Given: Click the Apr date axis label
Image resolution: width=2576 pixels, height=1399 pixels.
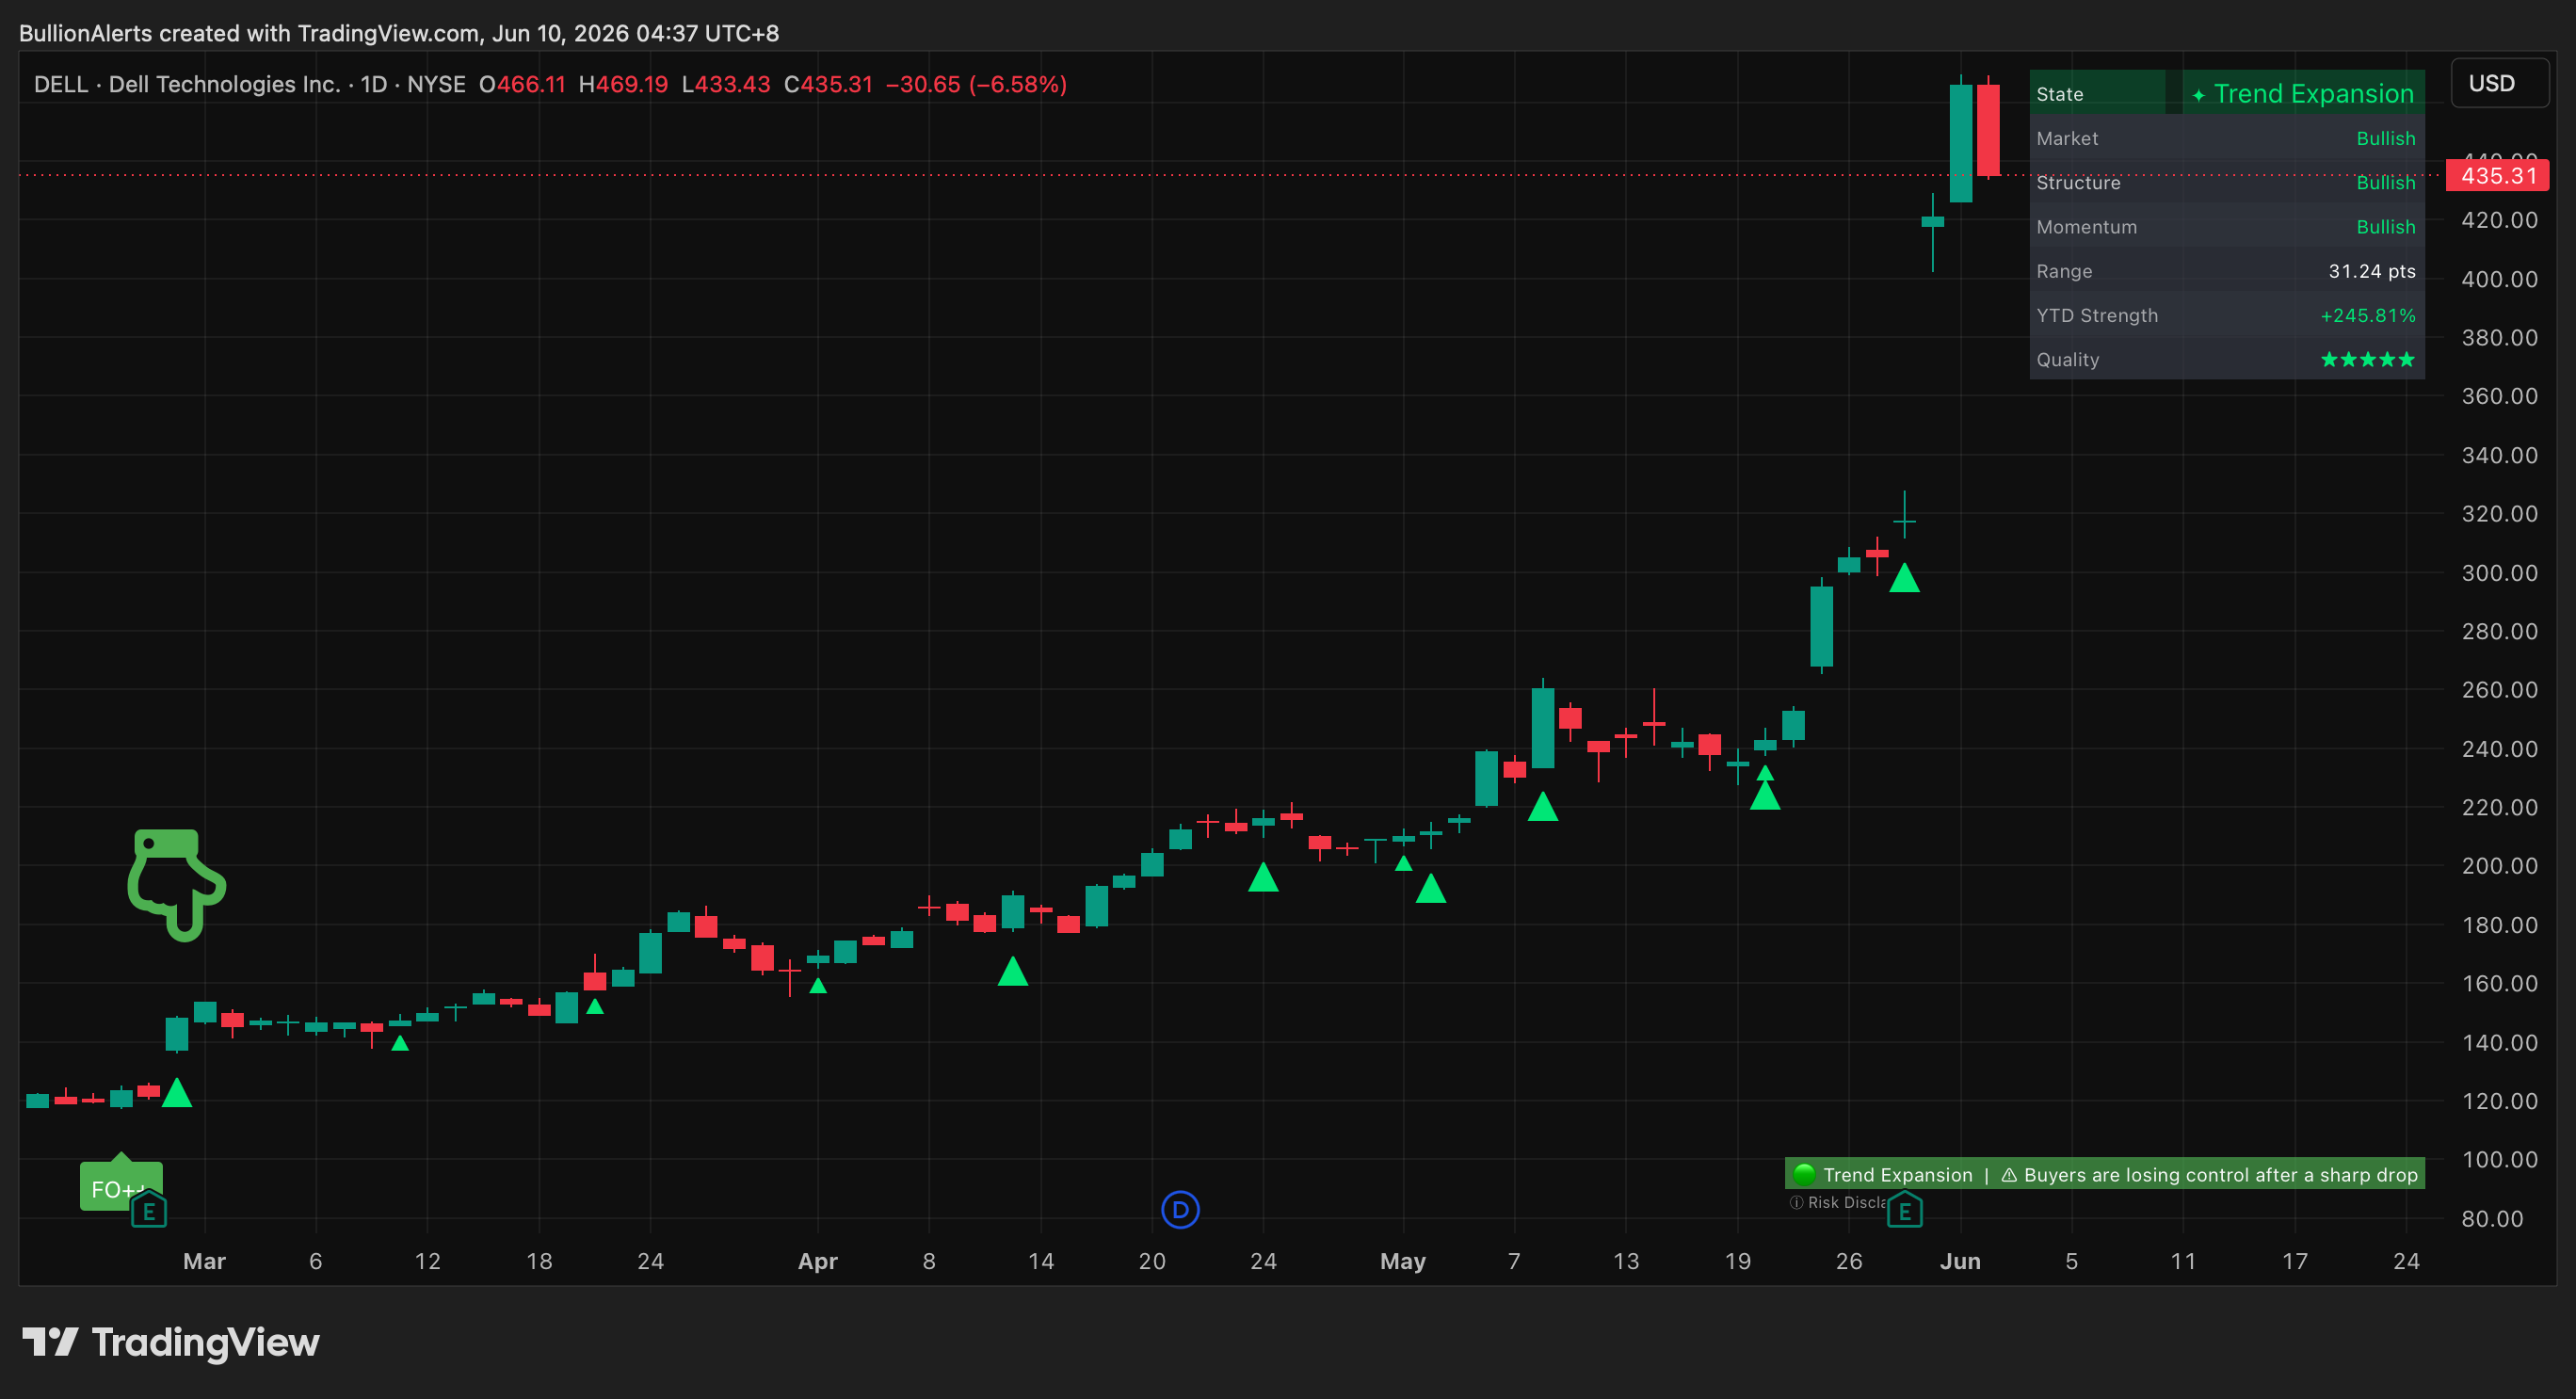Looking at the screenshot, I should point(817,1261).
